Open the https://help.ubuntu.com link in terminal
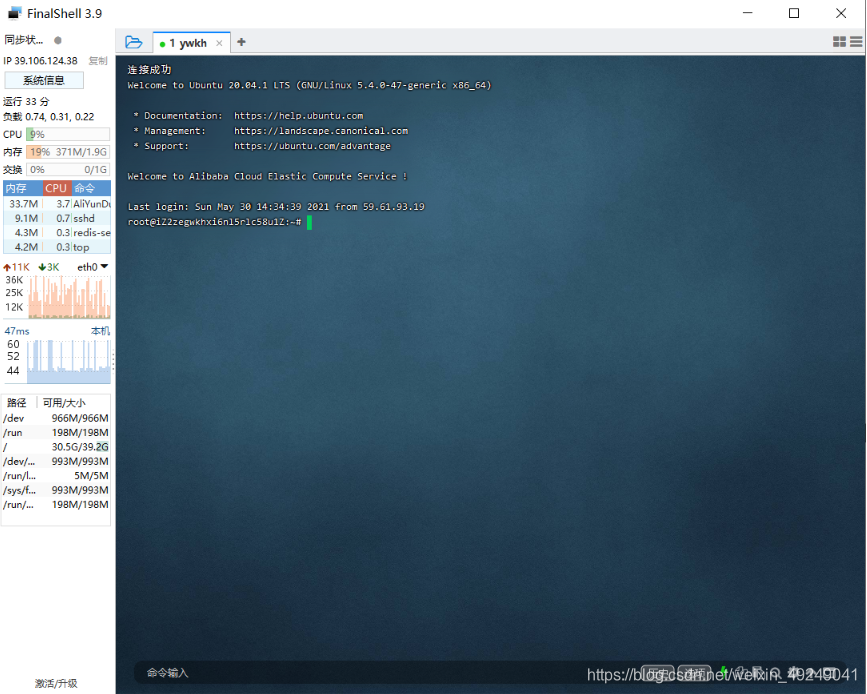Screen dimensions: 867x694 [299, 116]
